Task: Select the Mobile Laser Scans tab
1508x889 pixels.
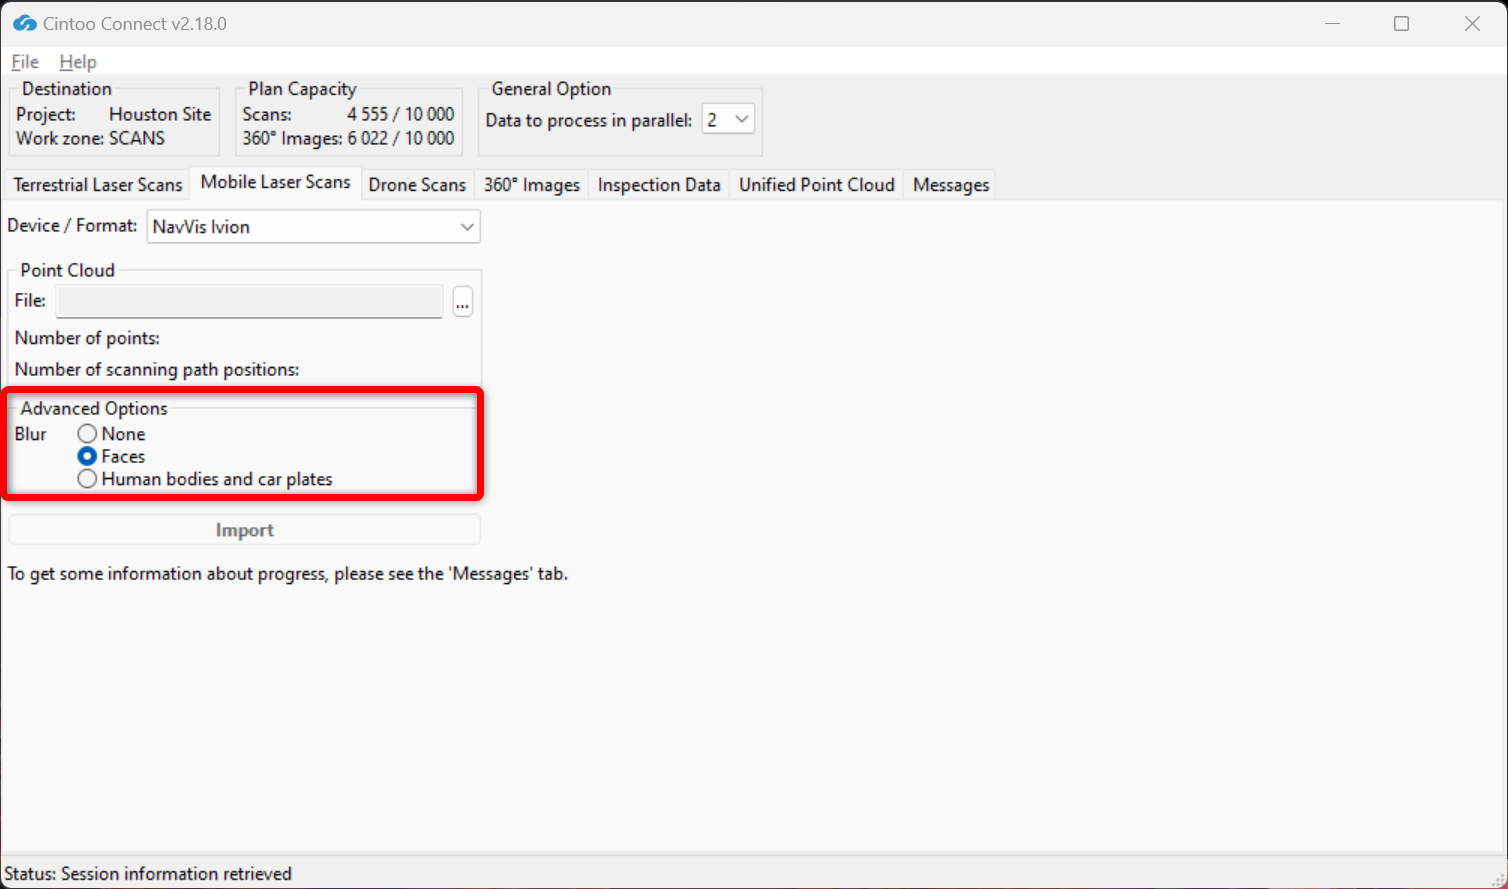Action: point(276,182)
